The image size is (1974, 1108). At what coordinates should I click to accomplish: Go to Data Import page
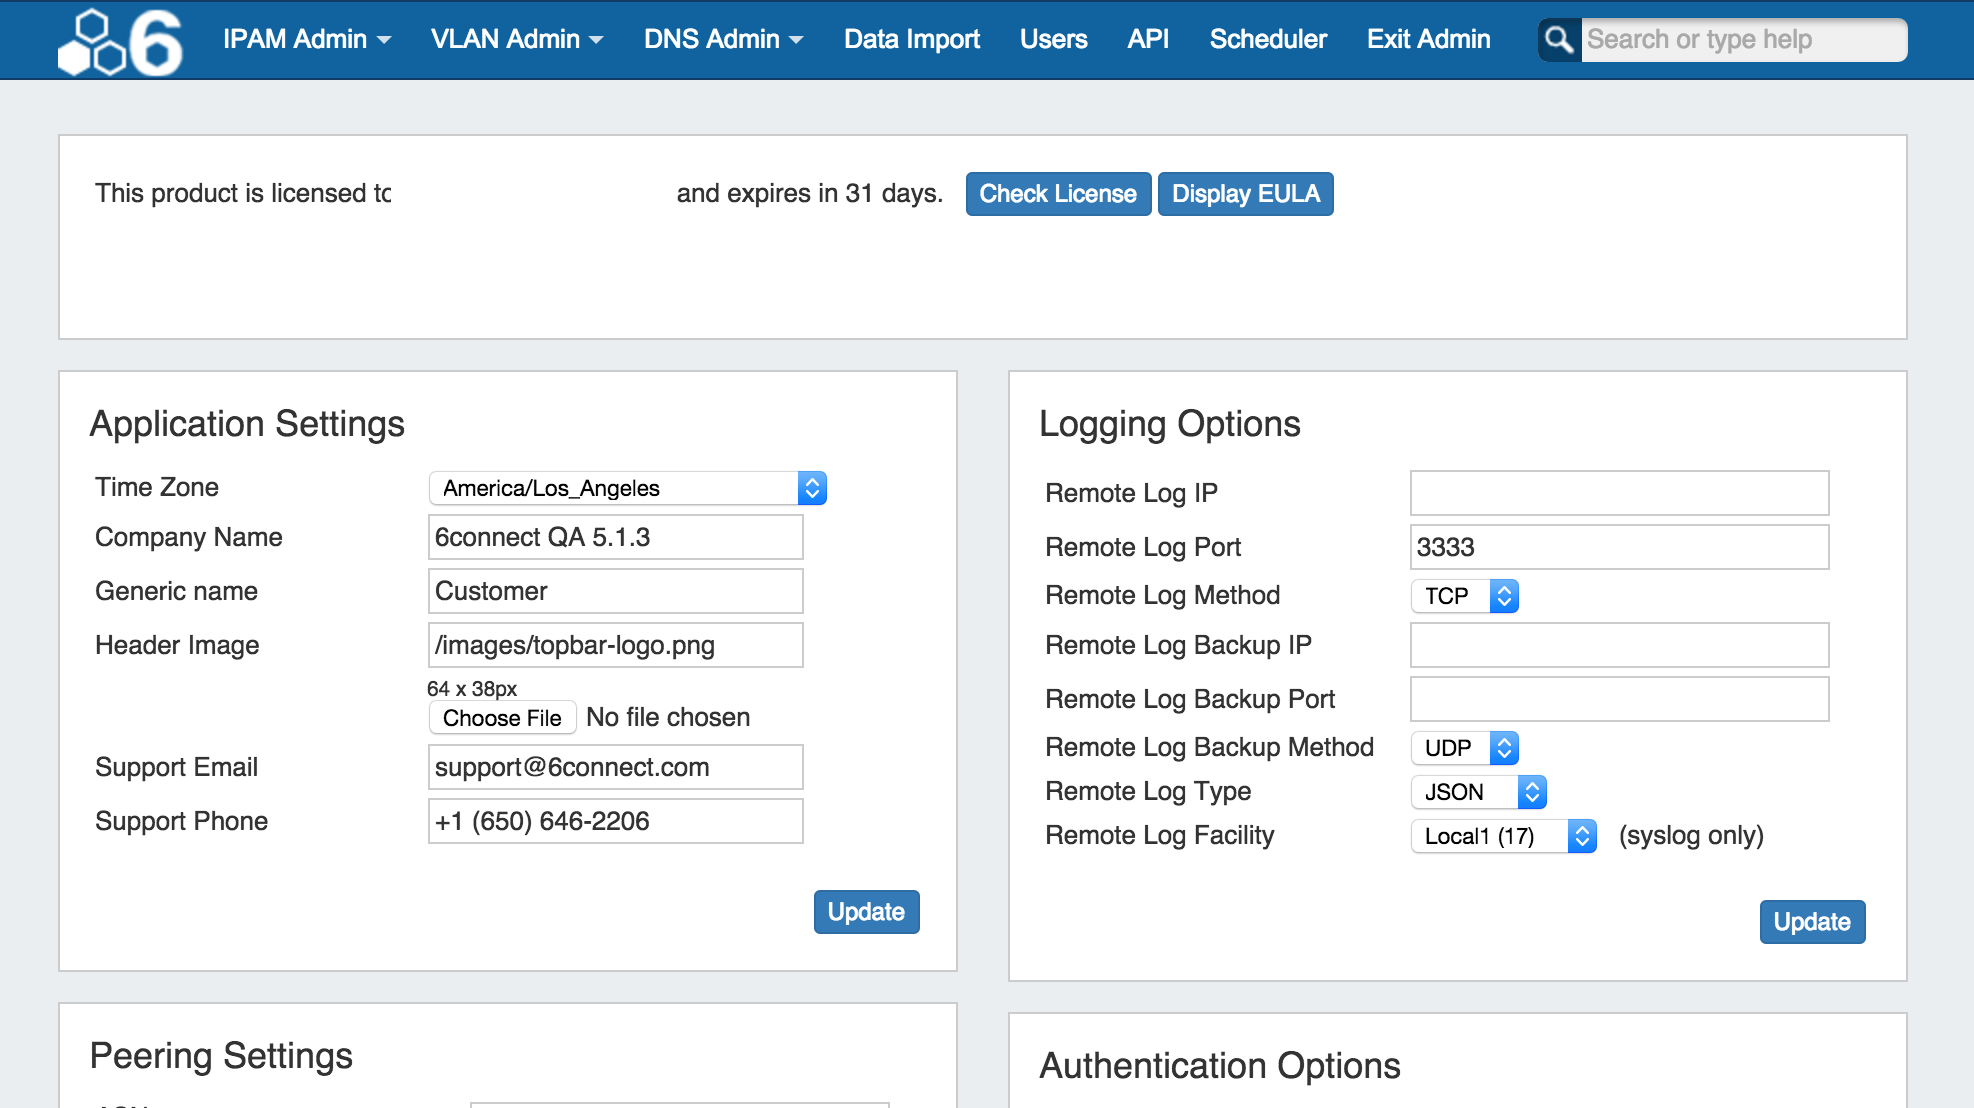(x=911, y=39)
